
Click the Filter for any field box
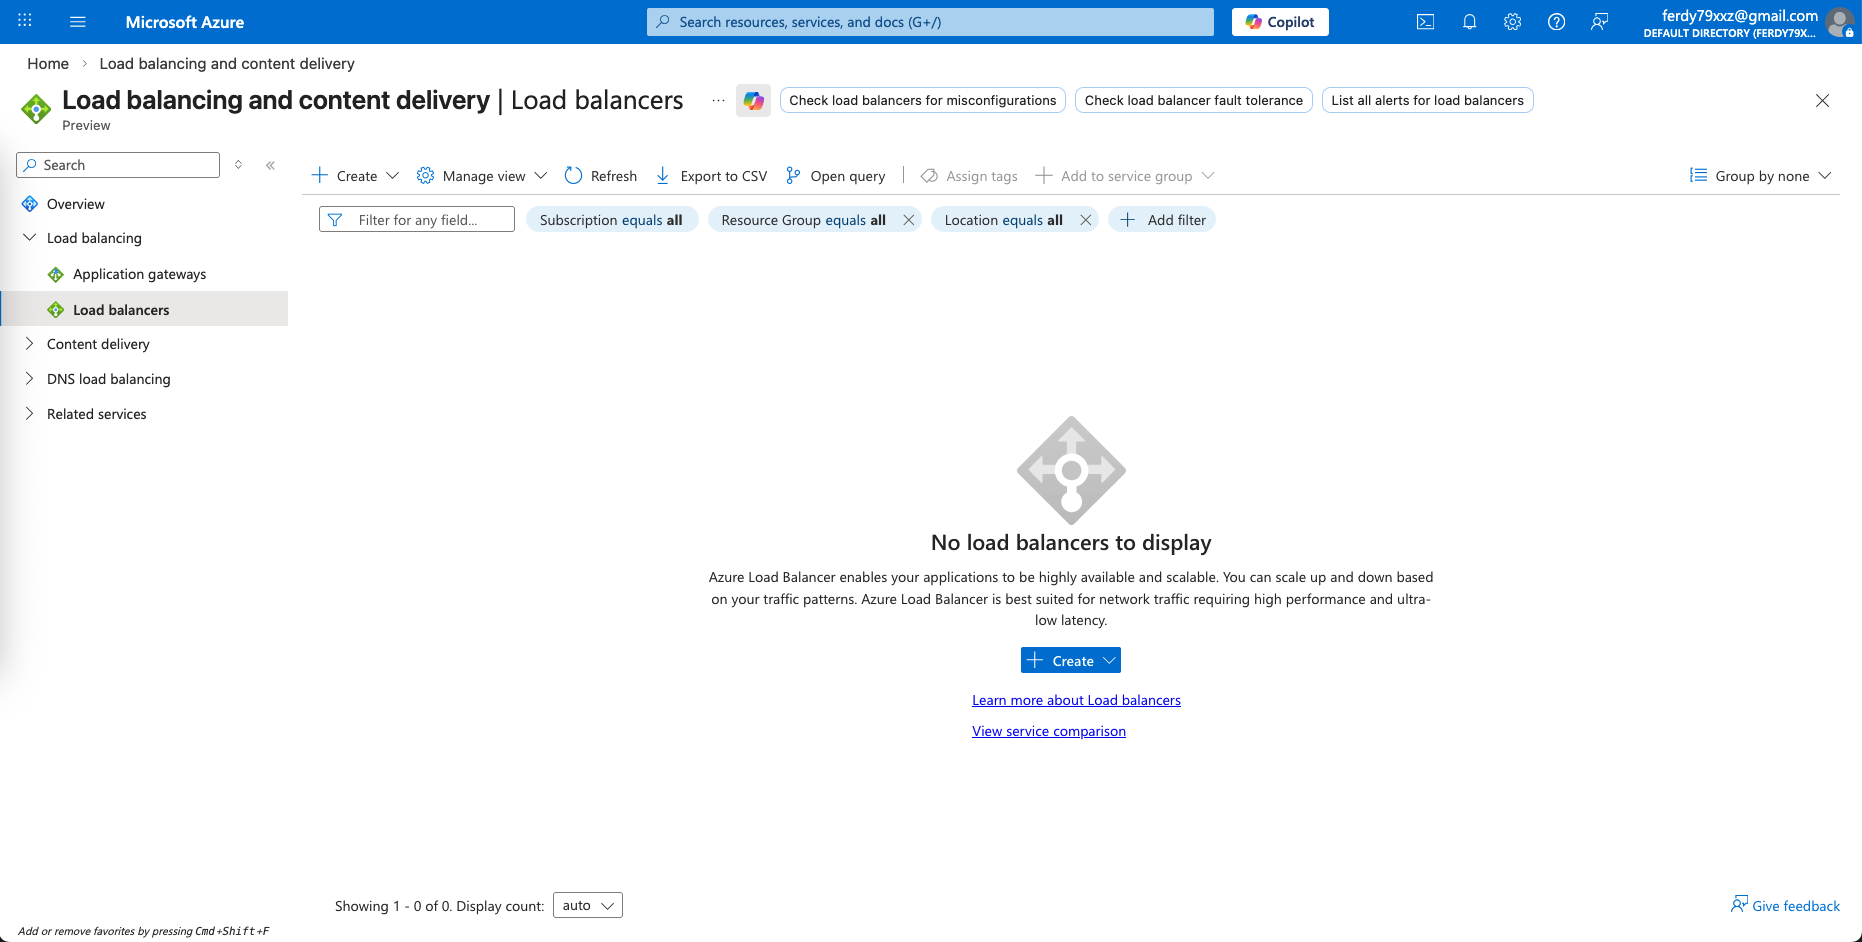pos(417,220)
